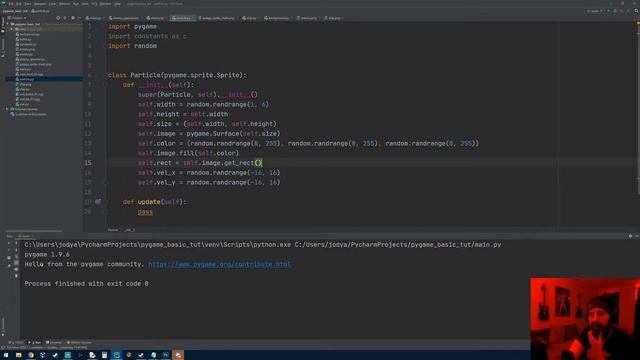This screenshot has width=640, height=360.
Task: Click the active particle.py editor tab
Action: click(x=182, y=18)
